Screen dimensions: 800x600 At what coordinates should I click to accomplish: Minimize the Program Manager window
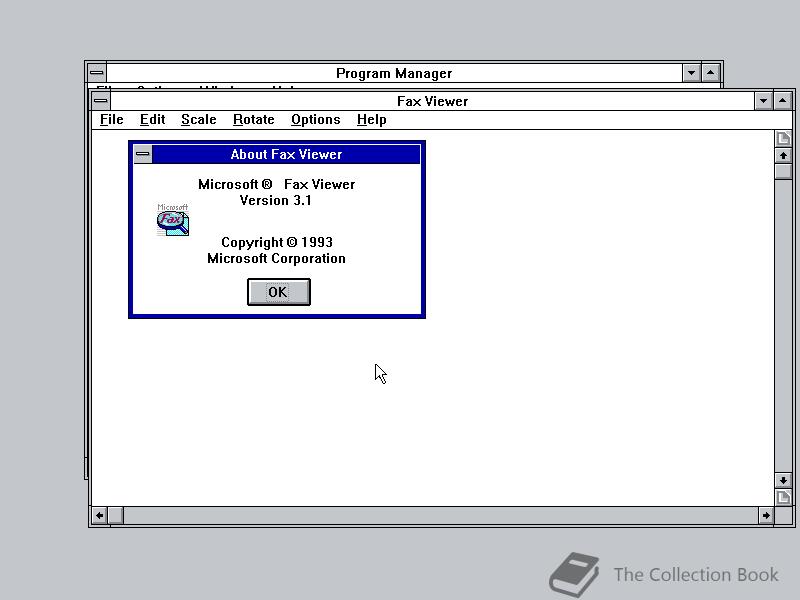pos(691,73)
